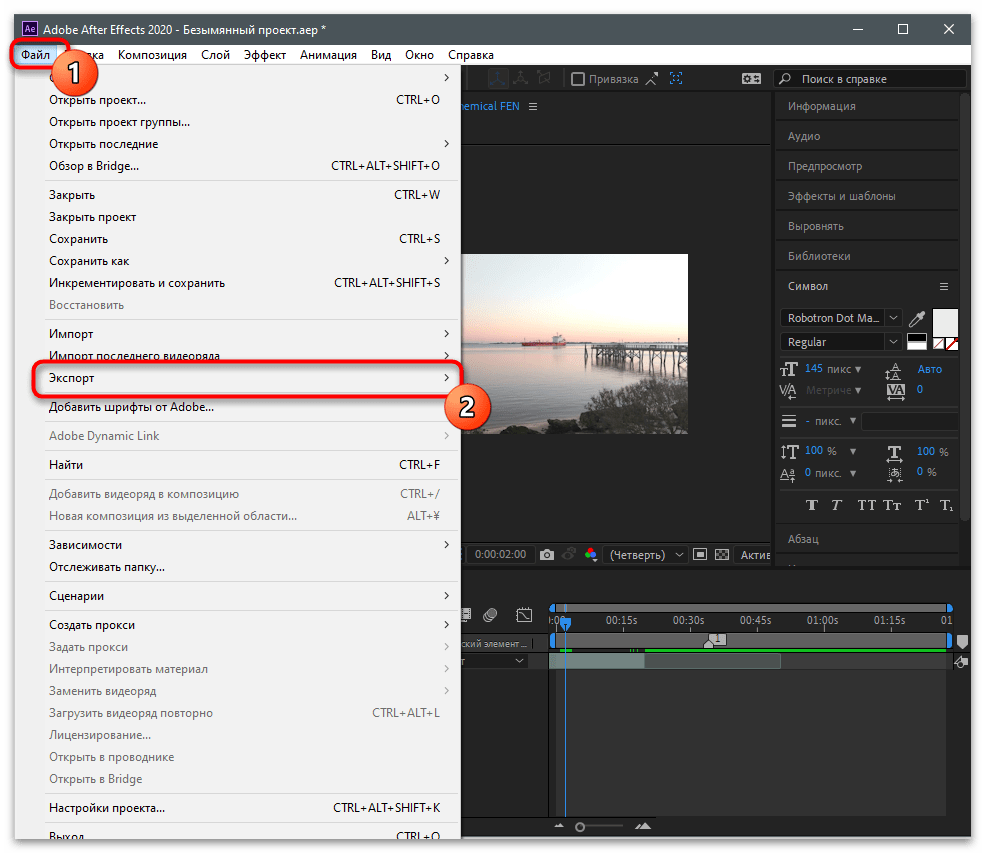Open the (Четверть) resolution dropdown
This screenshot has width=985, height=853.
[646, 555]
